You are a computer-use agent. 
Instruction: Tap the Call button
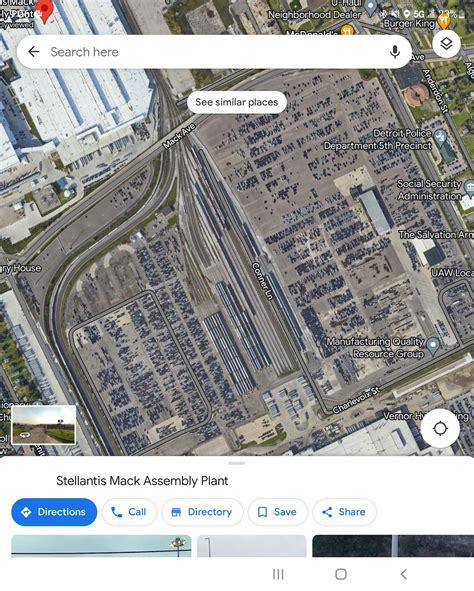(x=129, y=512)
